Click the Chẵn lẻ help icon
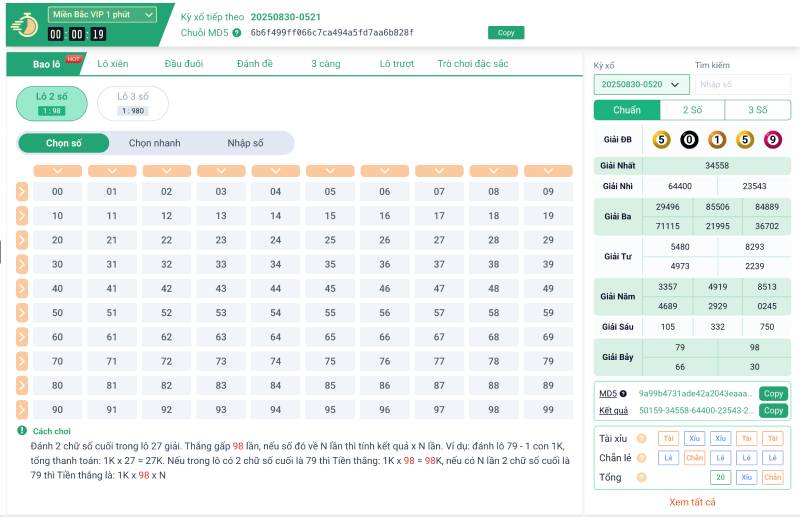Screen dimensions: 800x517 [x=640, y=458]
